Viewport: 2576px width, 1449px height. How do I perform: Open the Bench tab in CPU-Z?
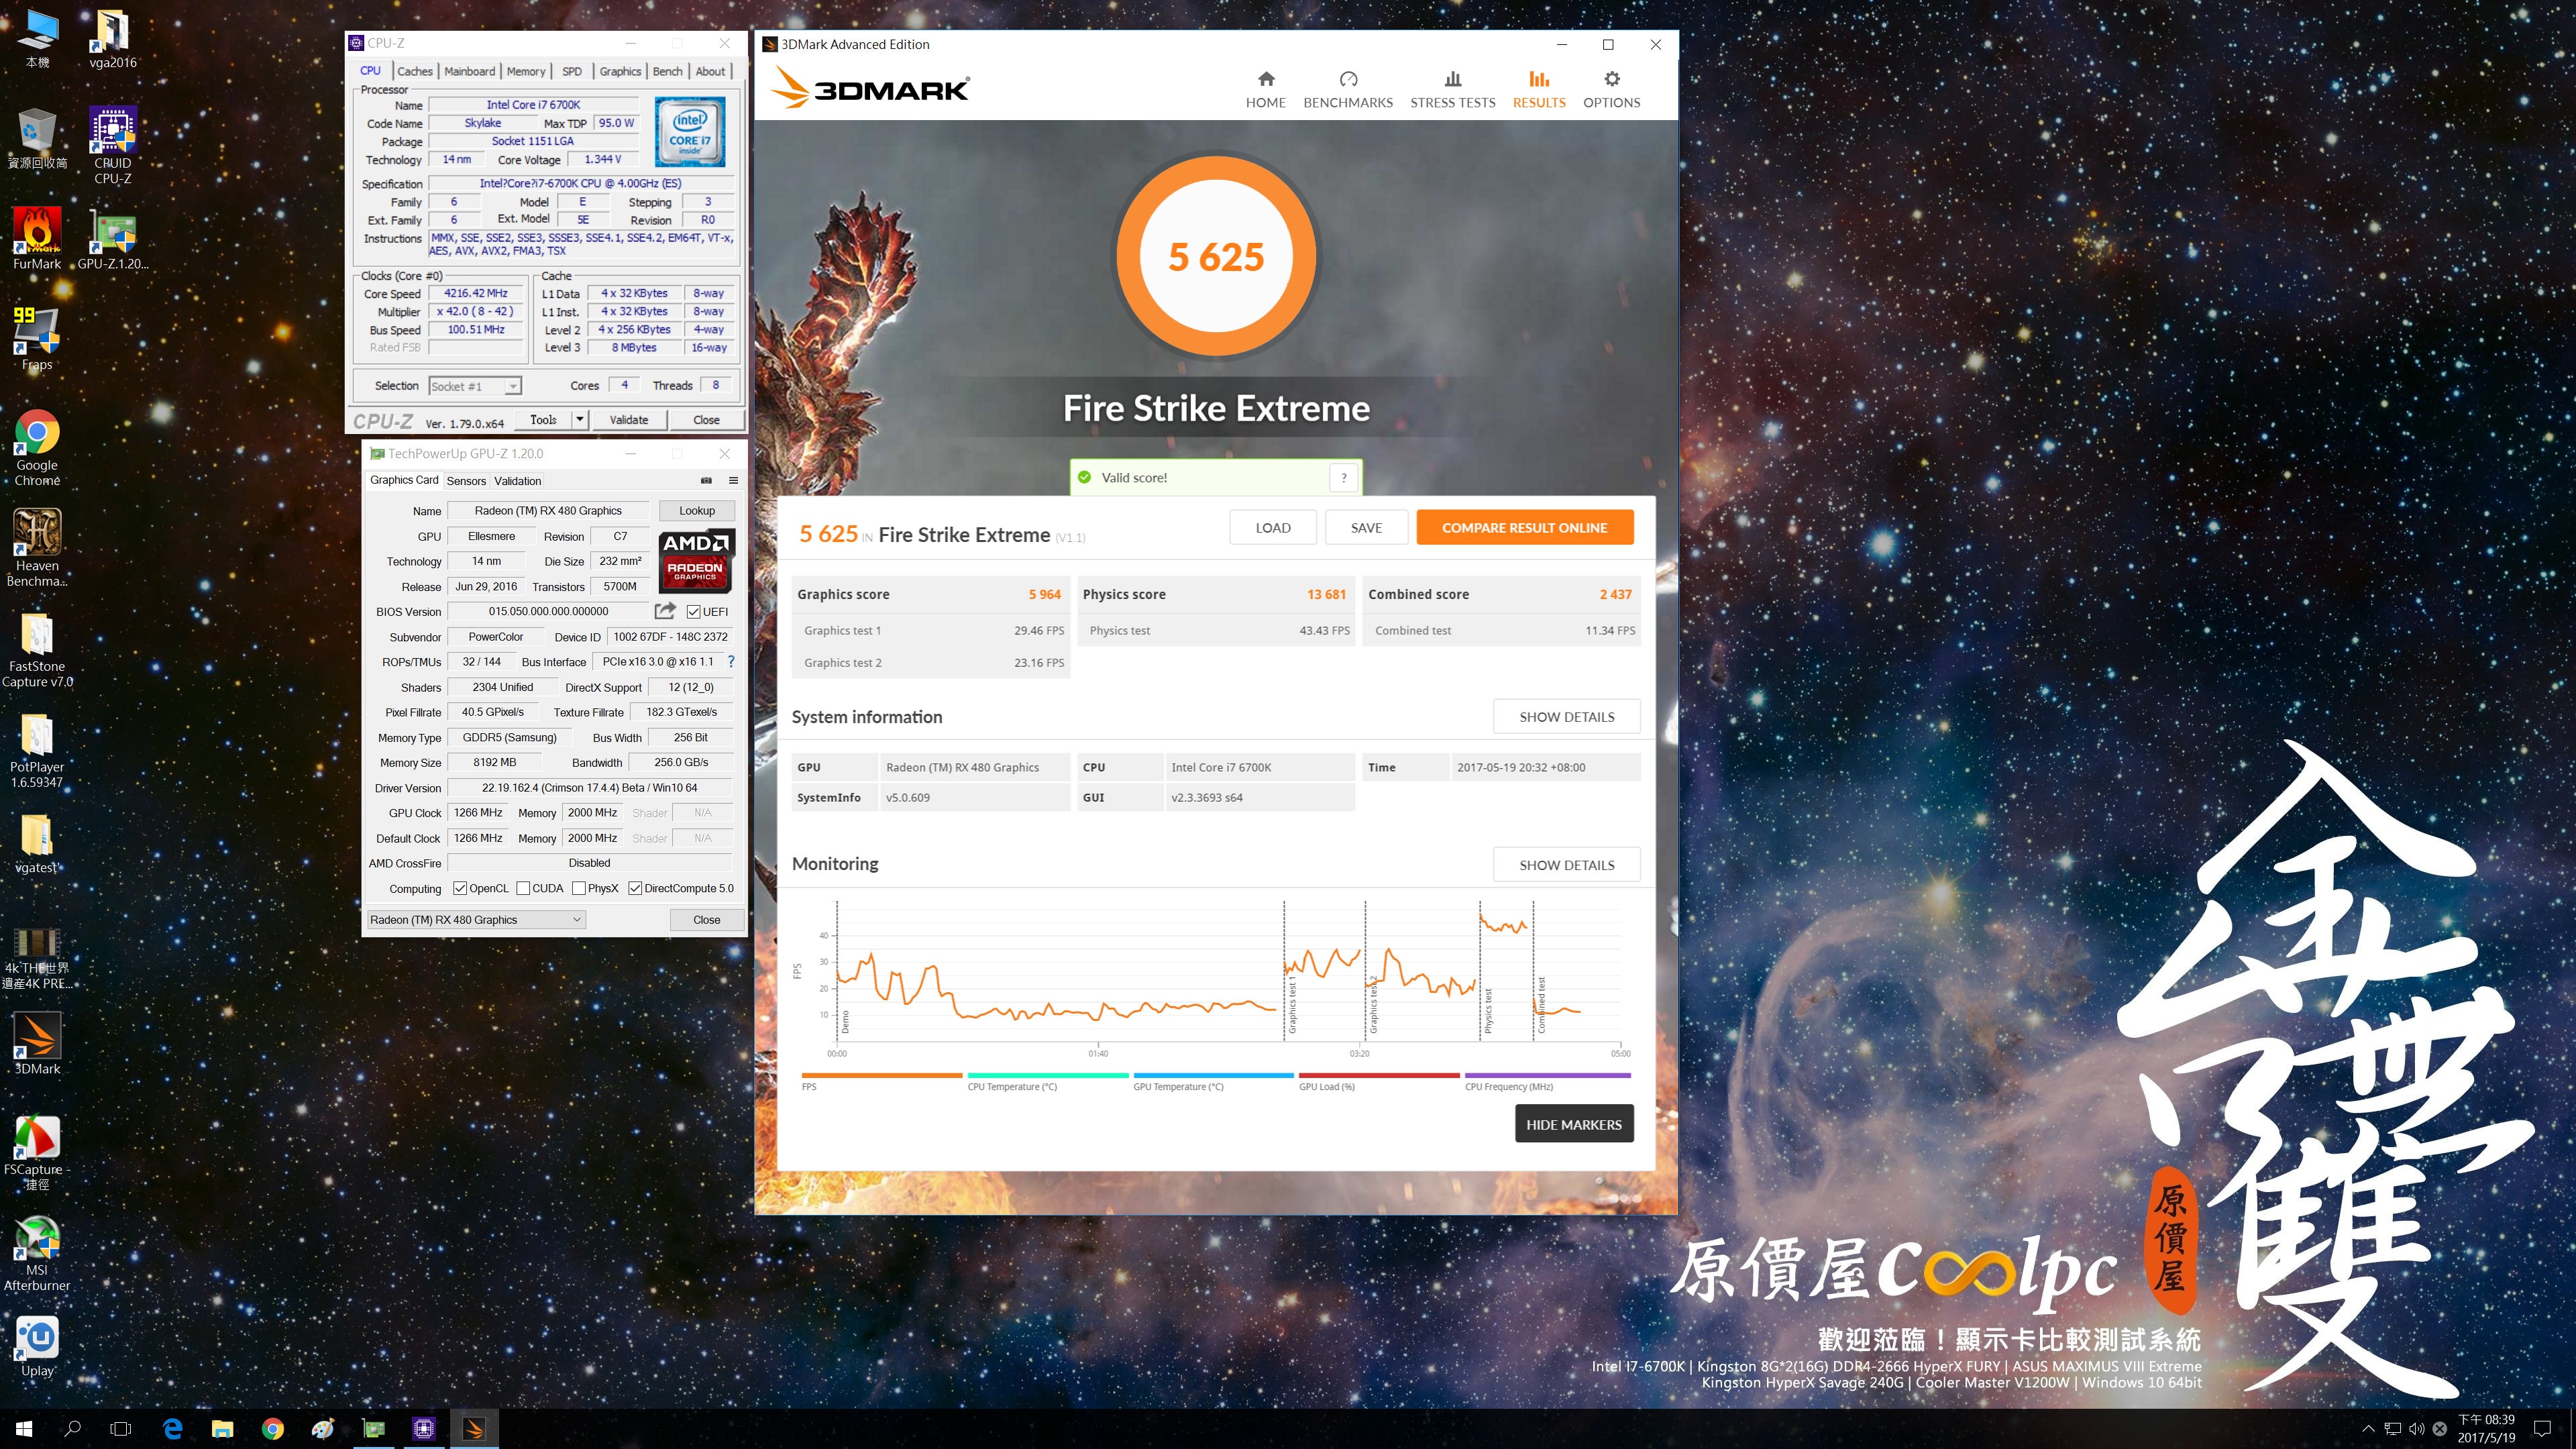click(668, 71)
